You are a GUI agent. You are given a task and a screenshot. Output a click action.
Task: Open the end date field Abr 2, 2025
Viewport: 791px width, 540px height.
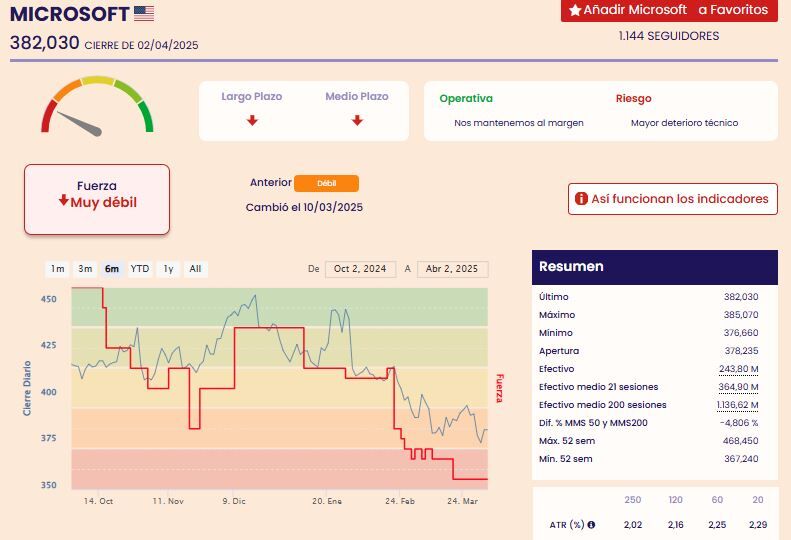coord(452,269)
